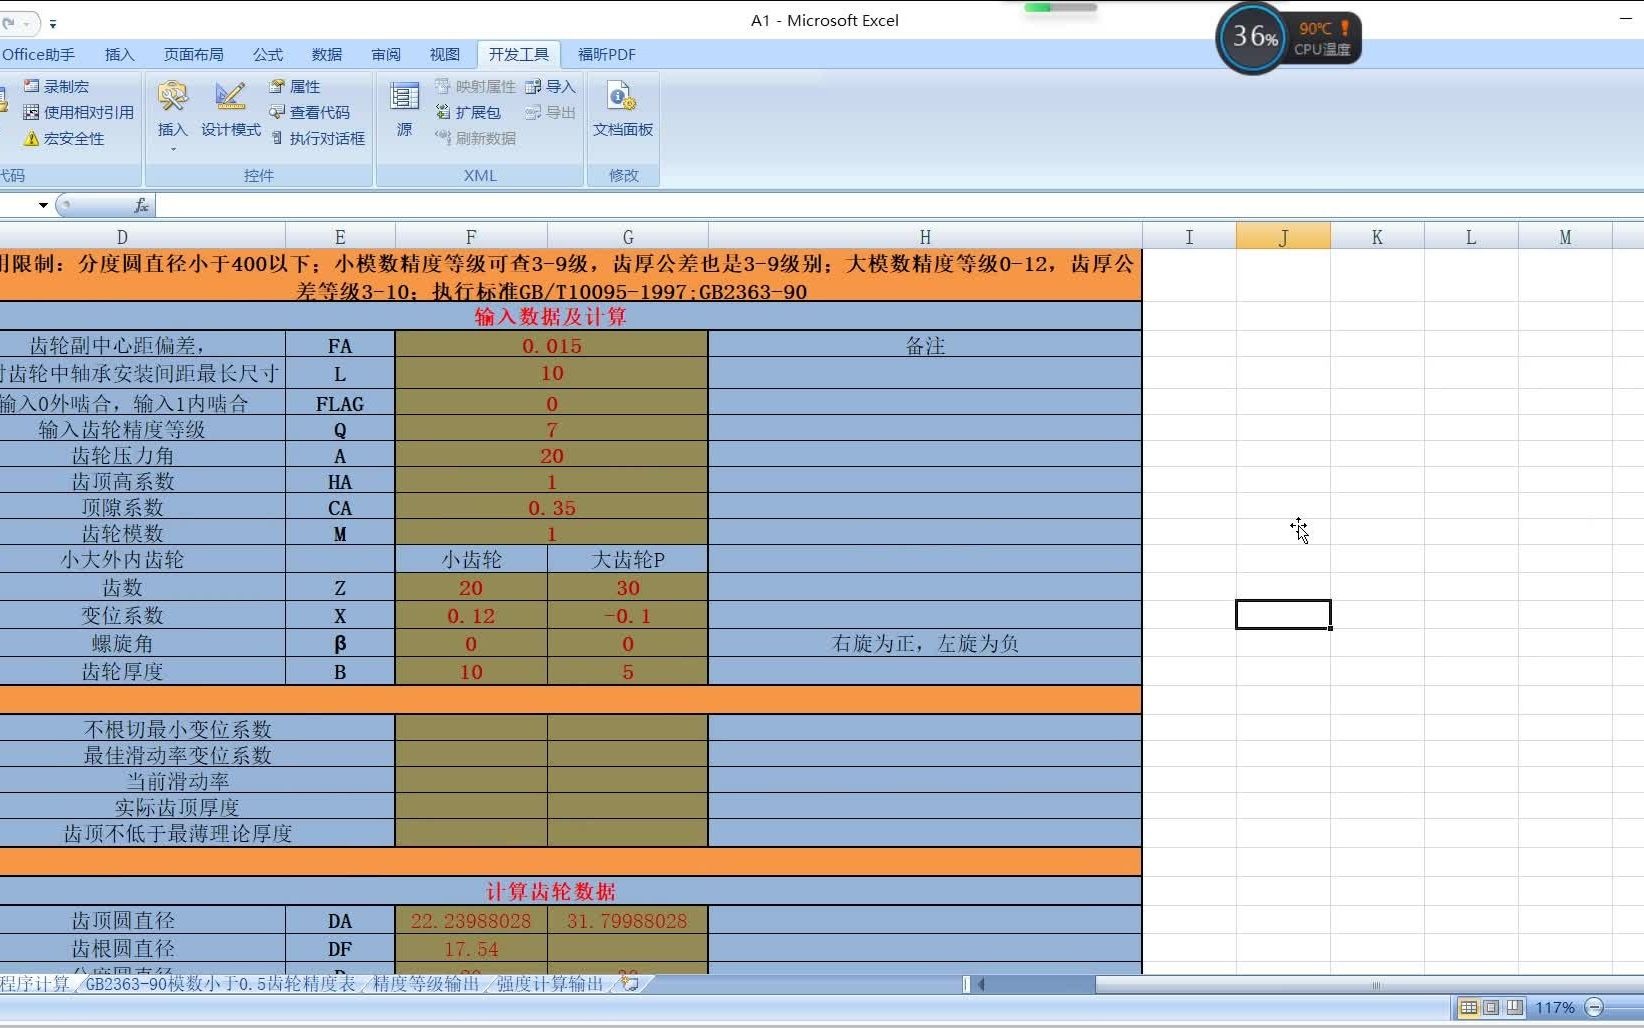Click the zoom out minus button
Viewport: 1644px width, 1028px height.
tap(1595, 1007)
